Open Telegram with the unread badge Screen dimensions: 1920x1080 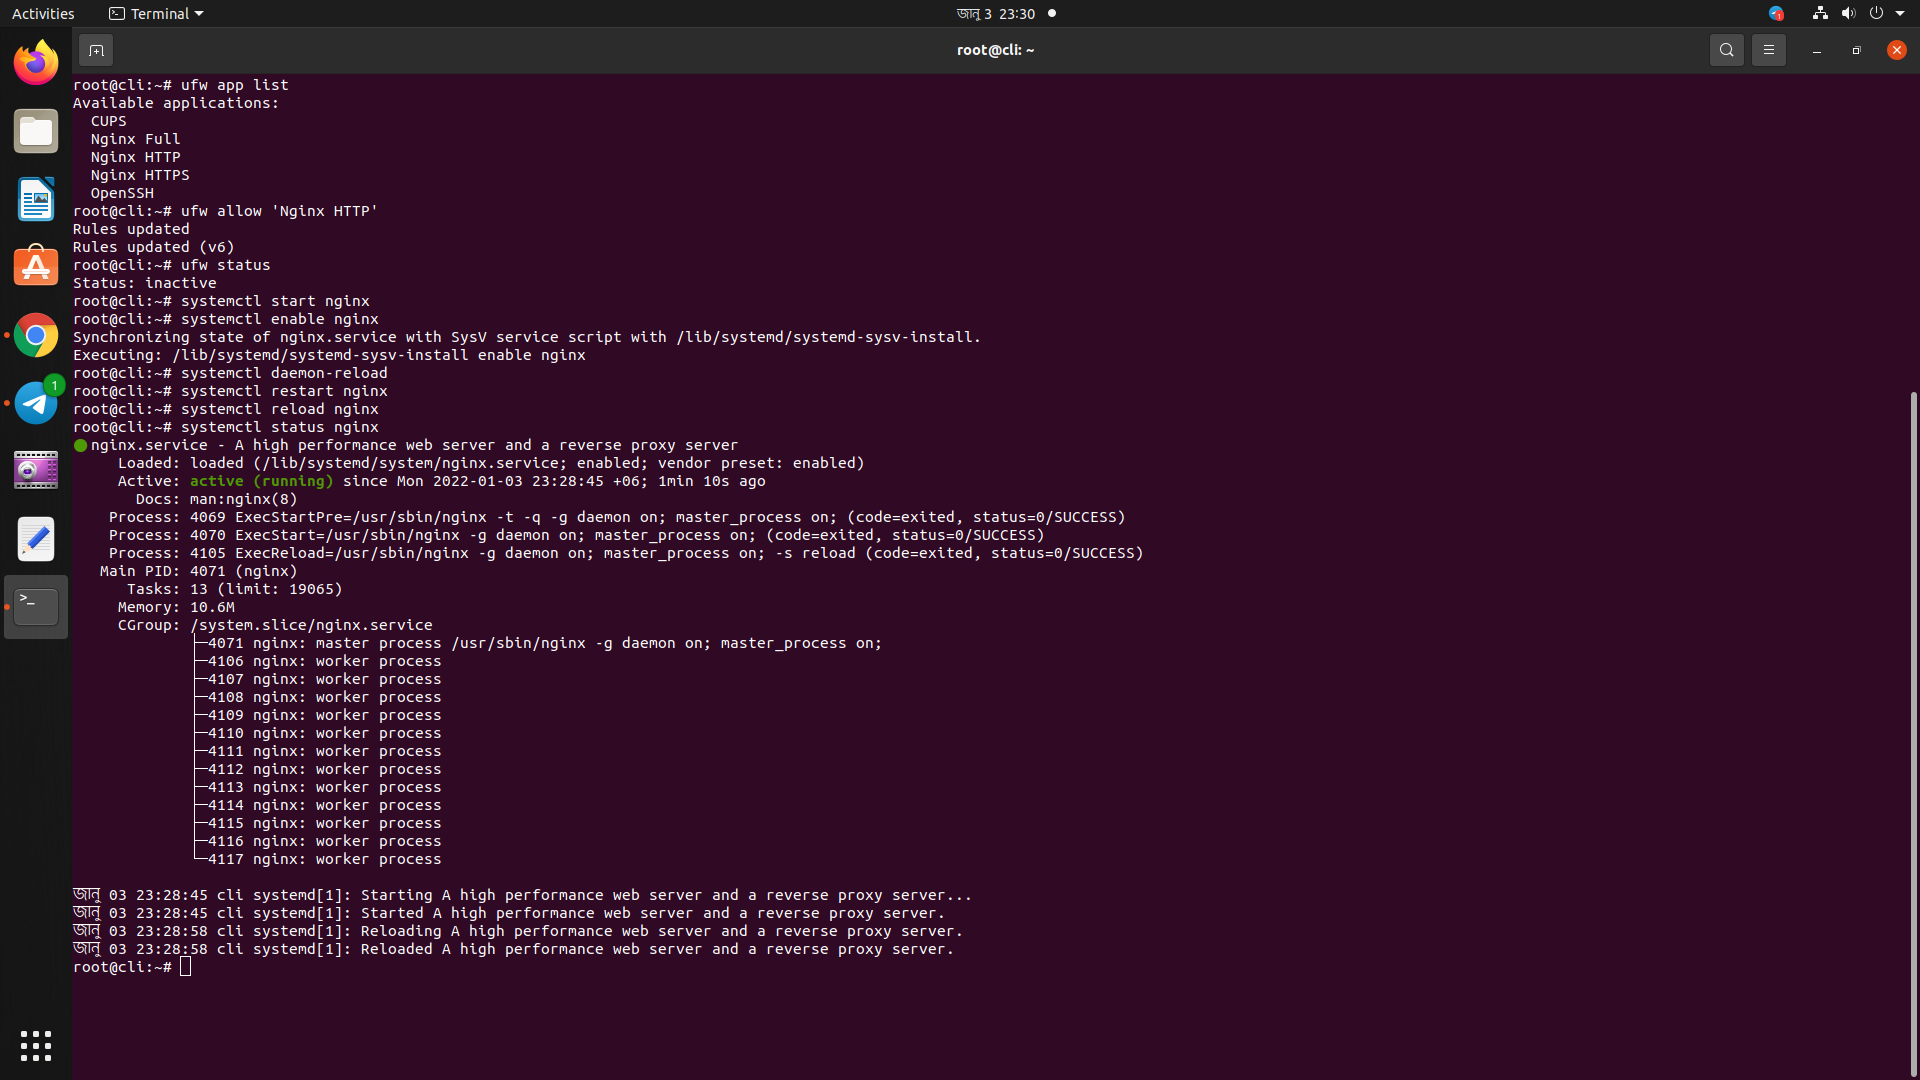coord(36,403)
